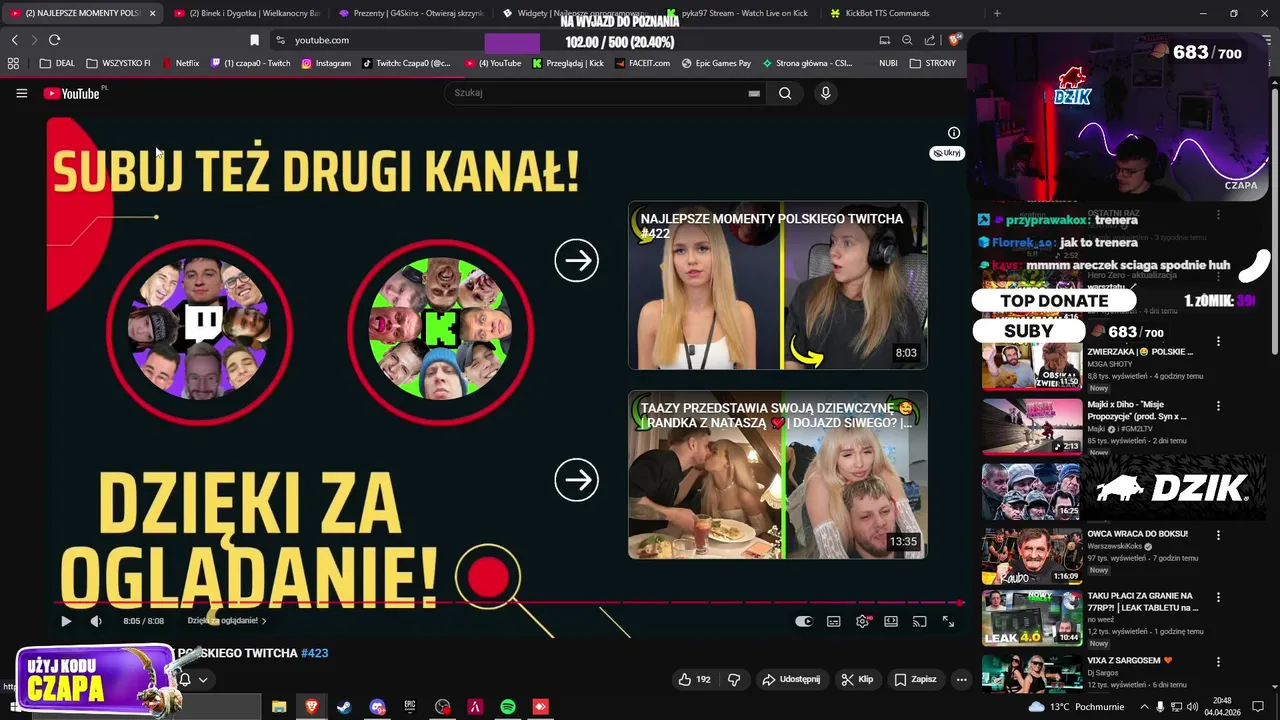The image size is (1280, 720).
Task: Toggle subtitles in the player
Action: (x=834, y=621)
